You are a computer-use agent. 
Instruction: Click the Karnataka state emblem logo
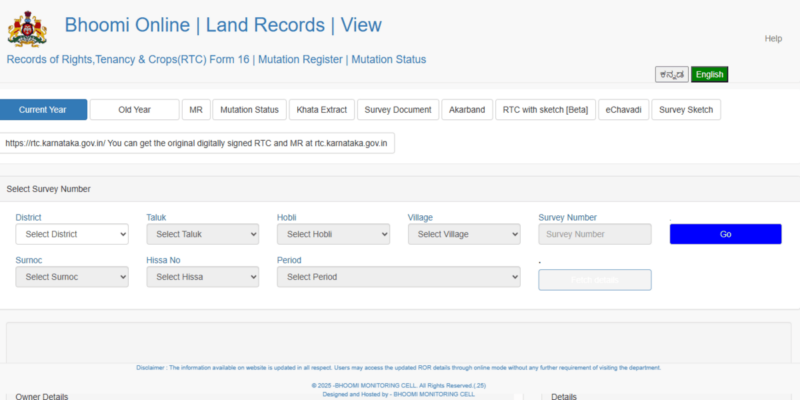click(27, 29)
